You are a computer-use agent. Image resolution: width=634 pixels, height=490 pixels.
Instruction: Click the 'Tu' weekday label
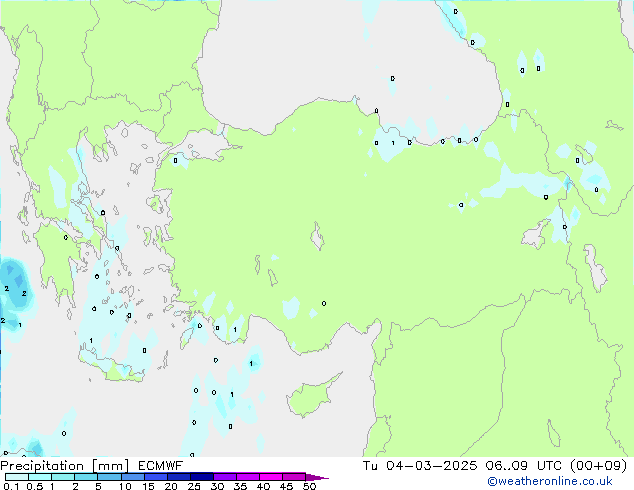(x=370, y=466)
